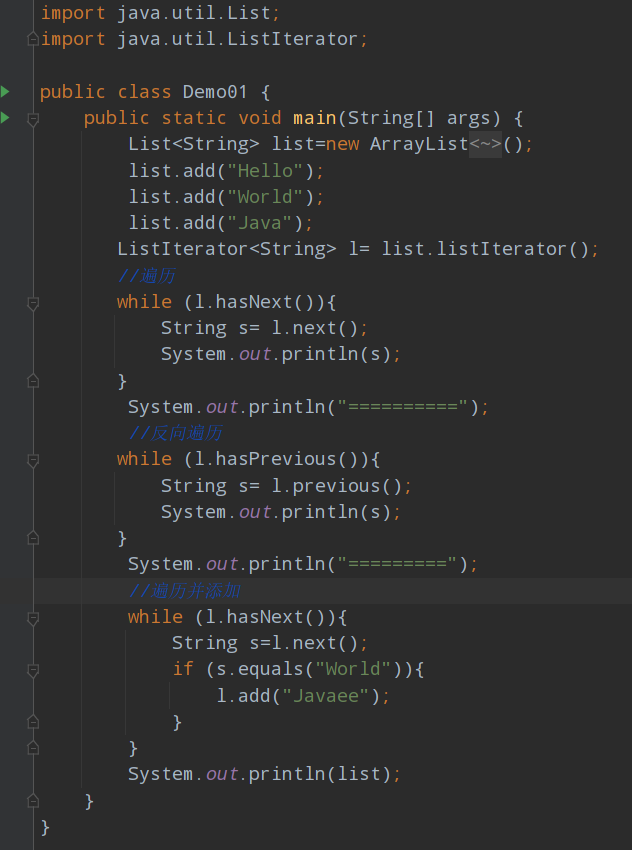This screenshot has height=850, width=632.
Task: Collapse the if (s.equals("World")) block
Action: click(x=33, y=670)
